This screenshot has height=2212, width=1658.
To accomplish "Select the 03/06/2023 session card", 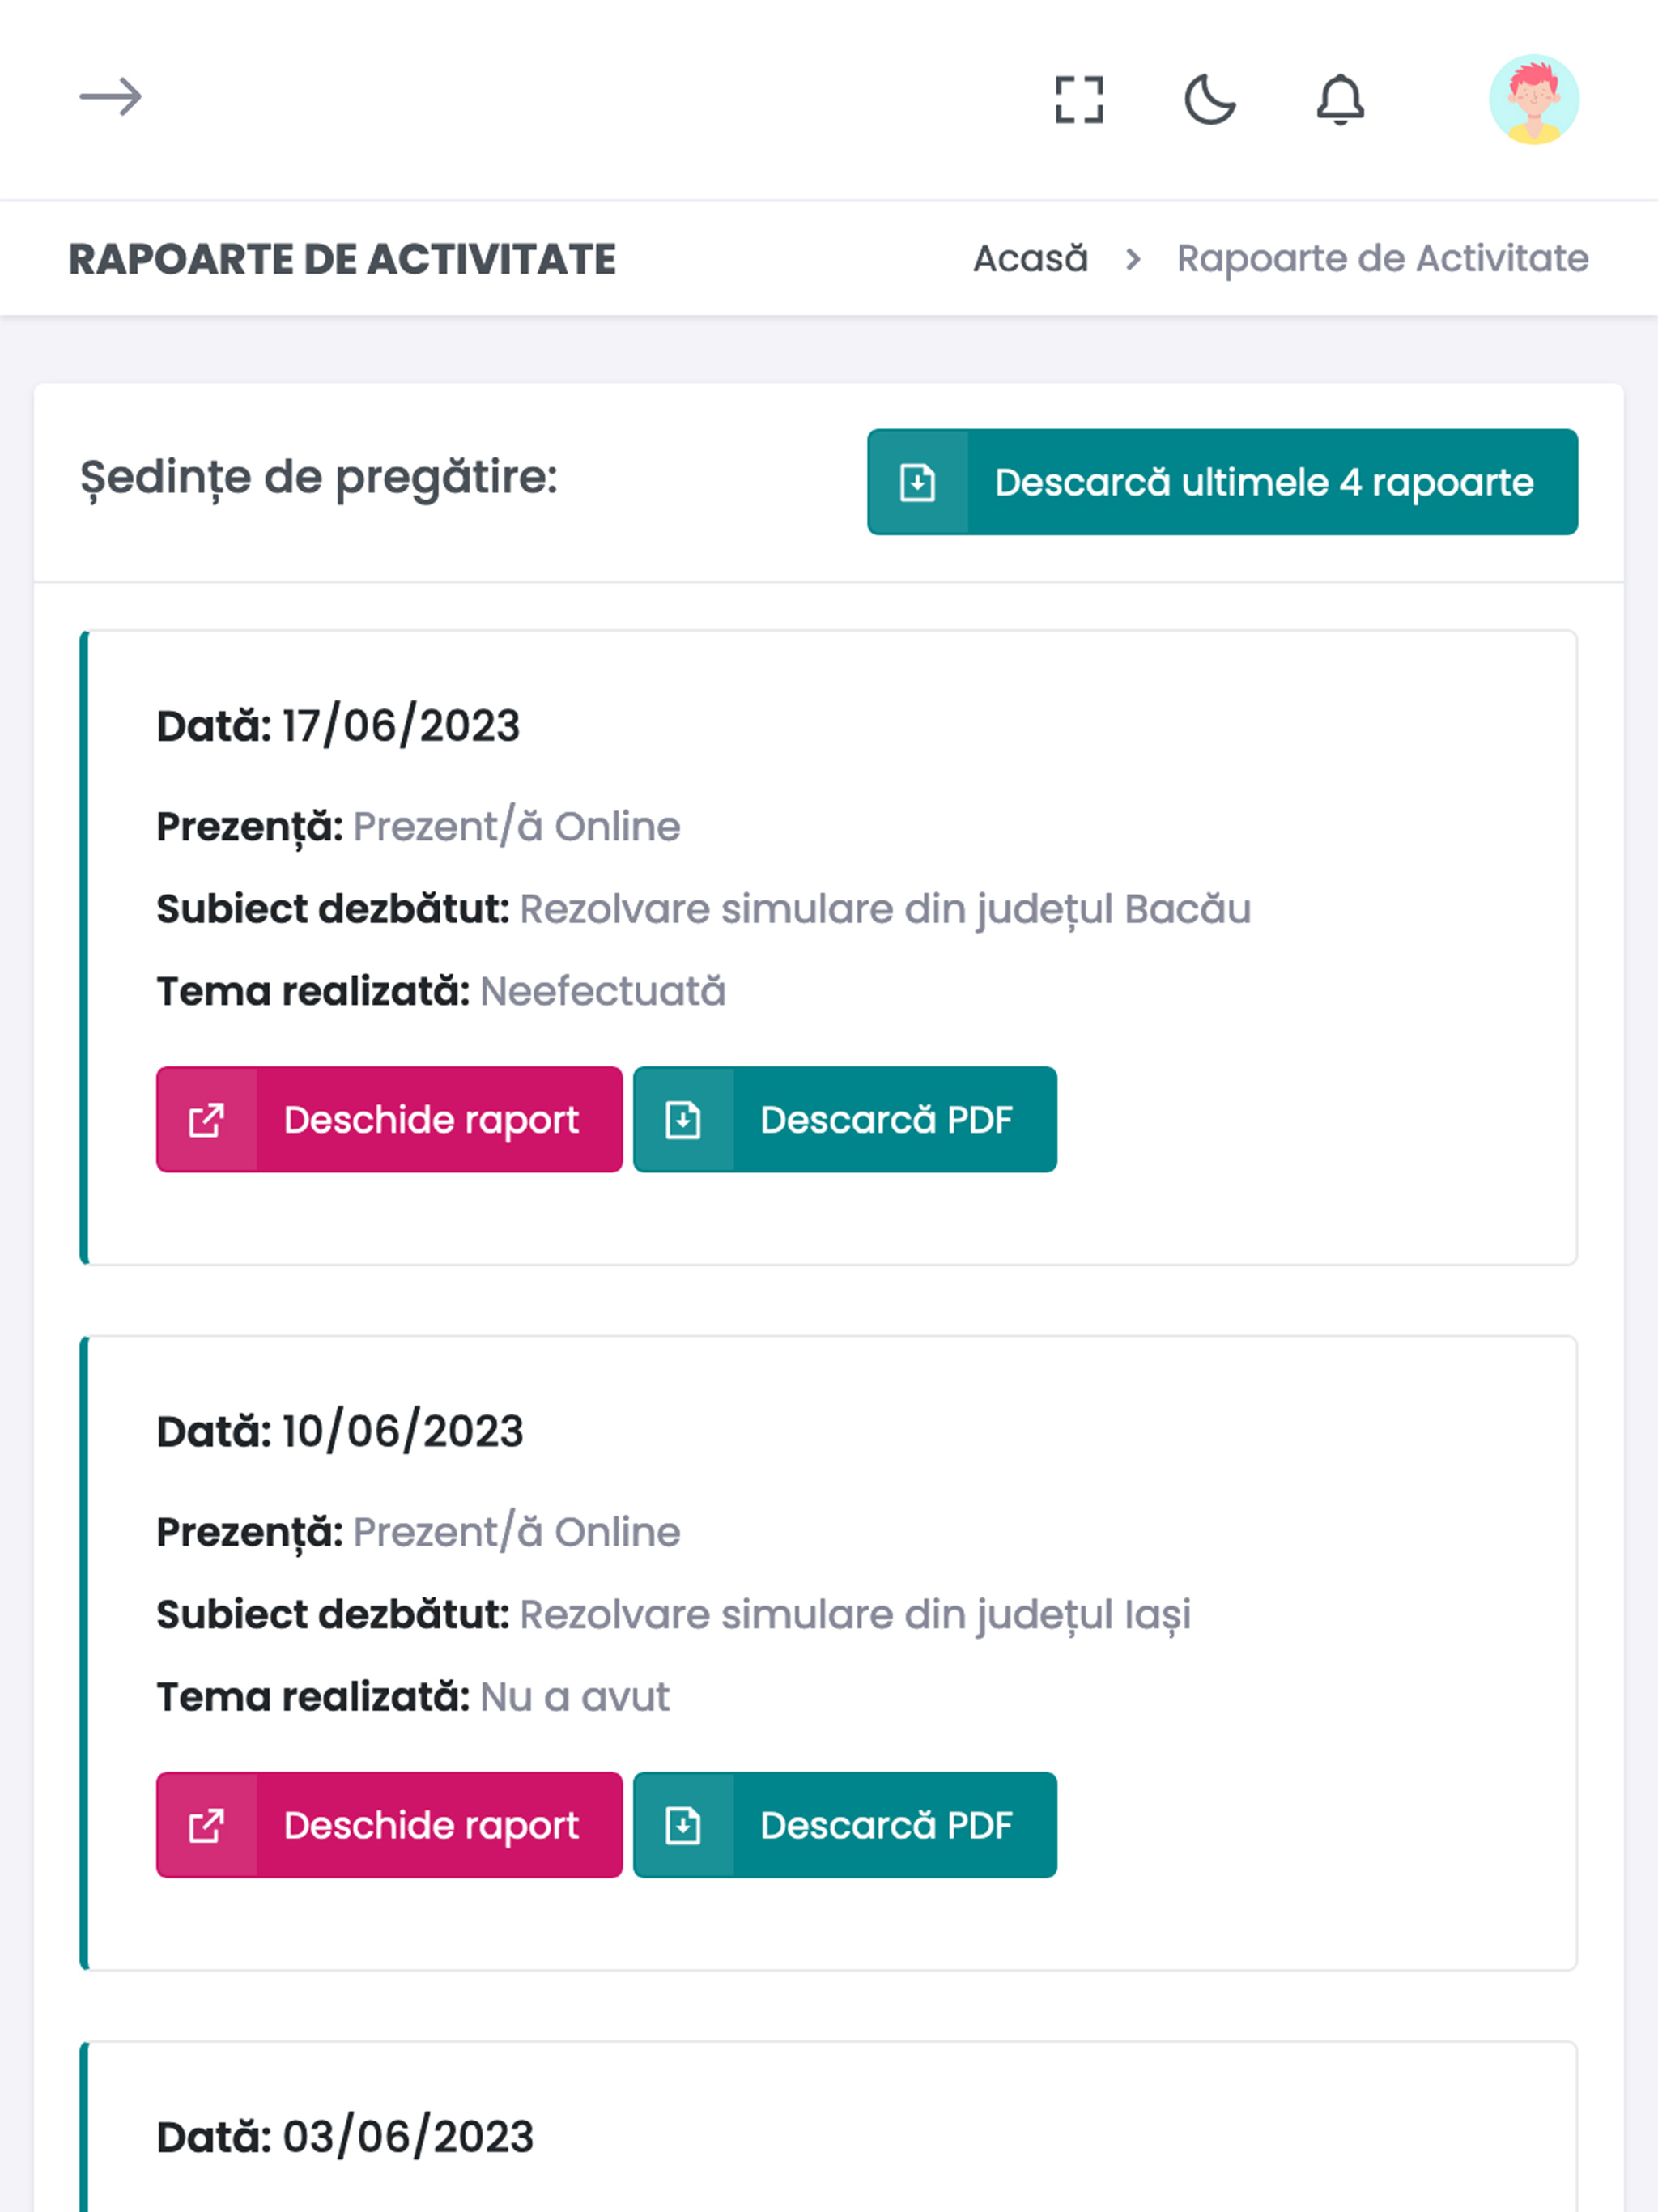I will pos(828,2127).
